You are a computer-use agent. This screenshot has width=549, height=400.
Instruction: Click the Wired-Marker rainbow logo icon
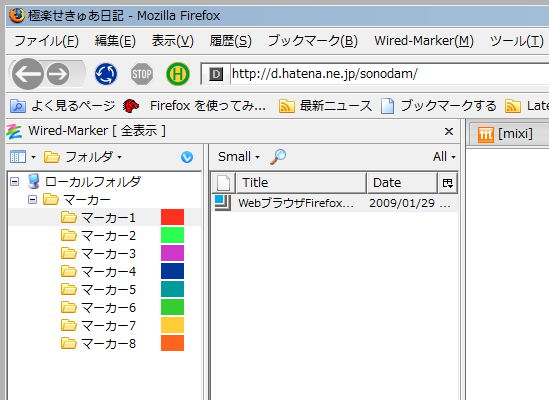tap(14, 132)
